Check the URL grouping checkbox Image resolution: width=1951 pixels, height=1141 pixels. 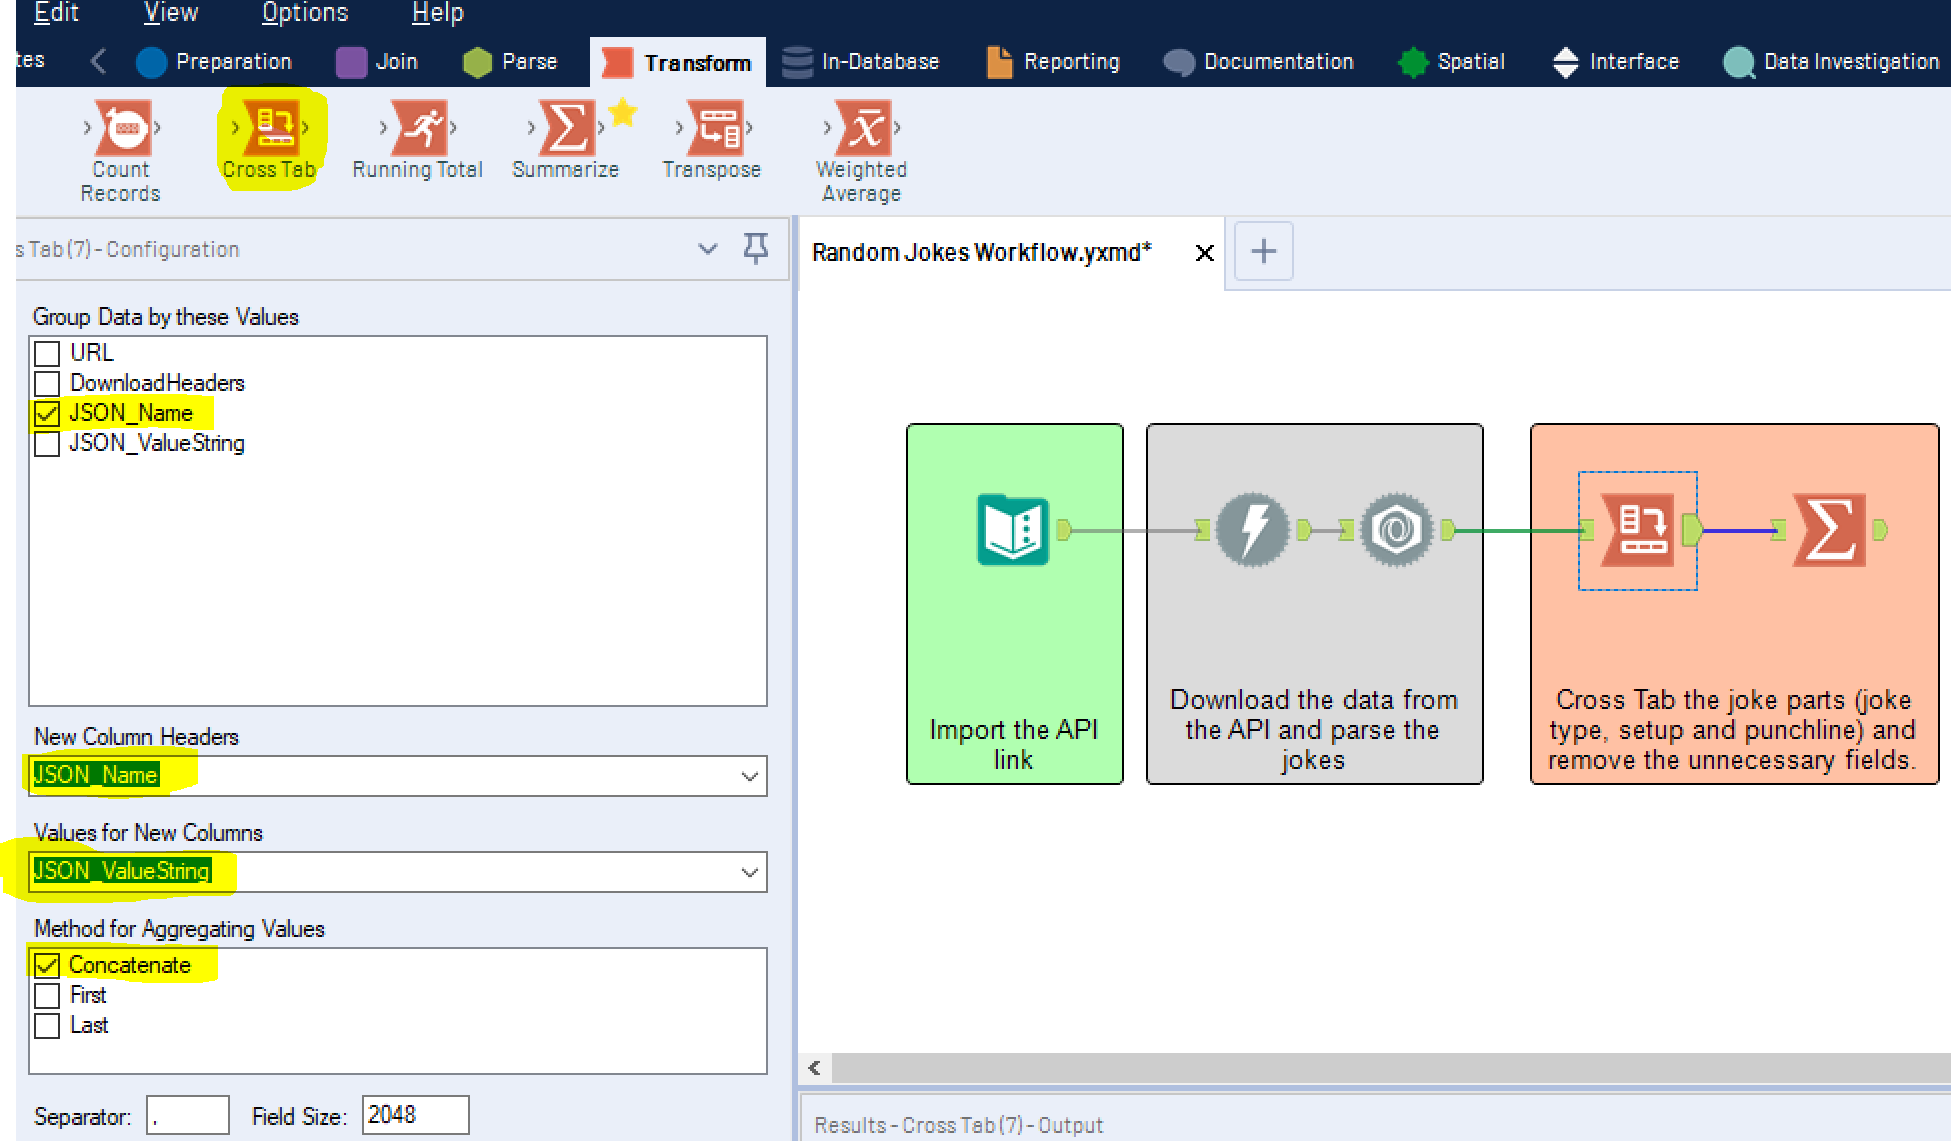47,353
